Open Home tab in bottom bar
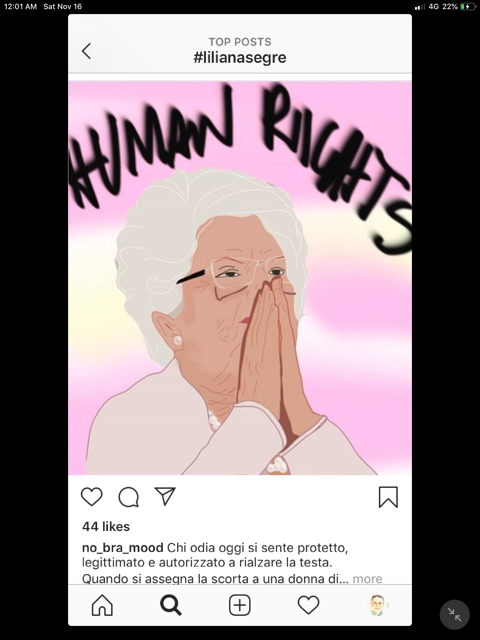 pyautogui.click(x=102, y=605)
